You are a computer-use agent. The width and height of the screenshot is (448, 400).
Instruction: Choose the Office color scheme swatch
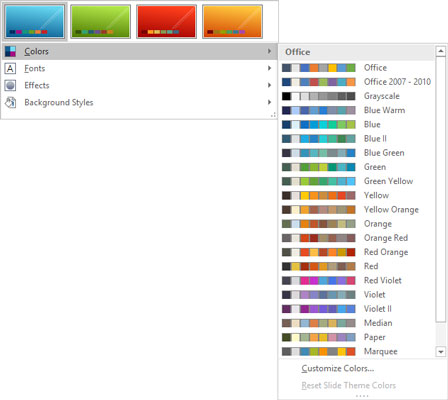tap(319, 68)
